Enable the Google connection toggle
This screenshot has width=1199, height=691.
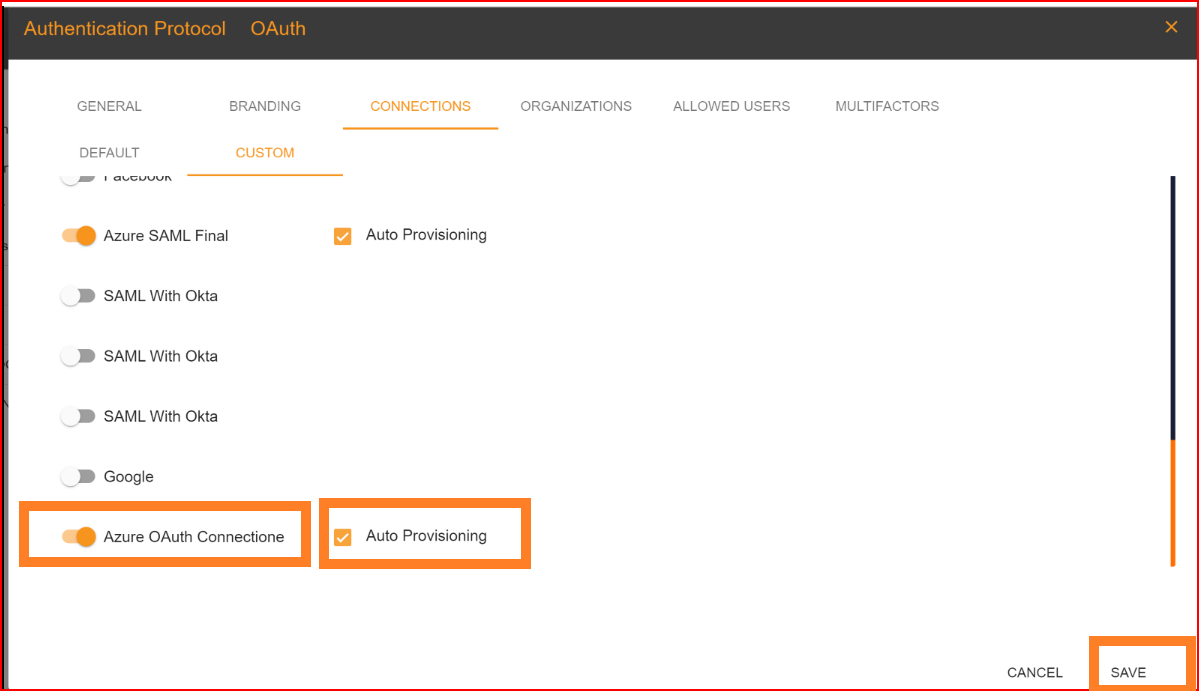pos(79,476)
